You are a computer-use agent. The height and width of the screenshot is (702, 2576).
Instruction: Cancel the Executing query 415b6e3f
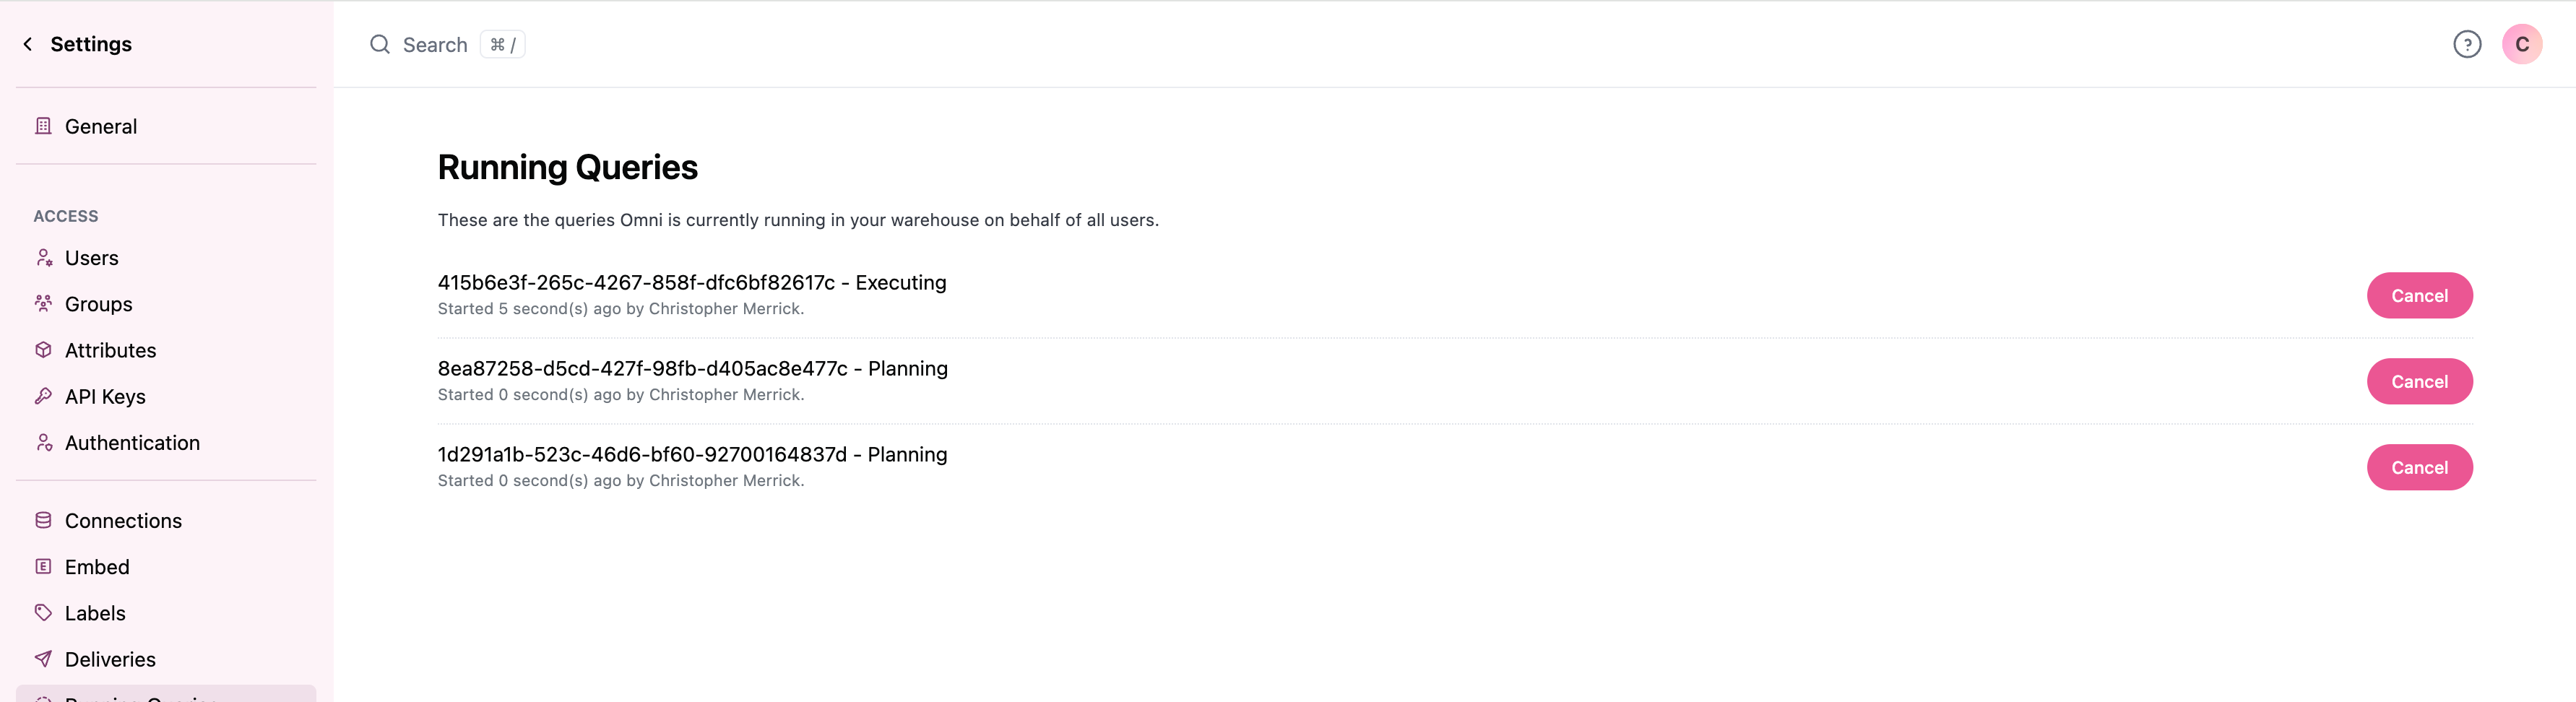[x=2419, y=296]
